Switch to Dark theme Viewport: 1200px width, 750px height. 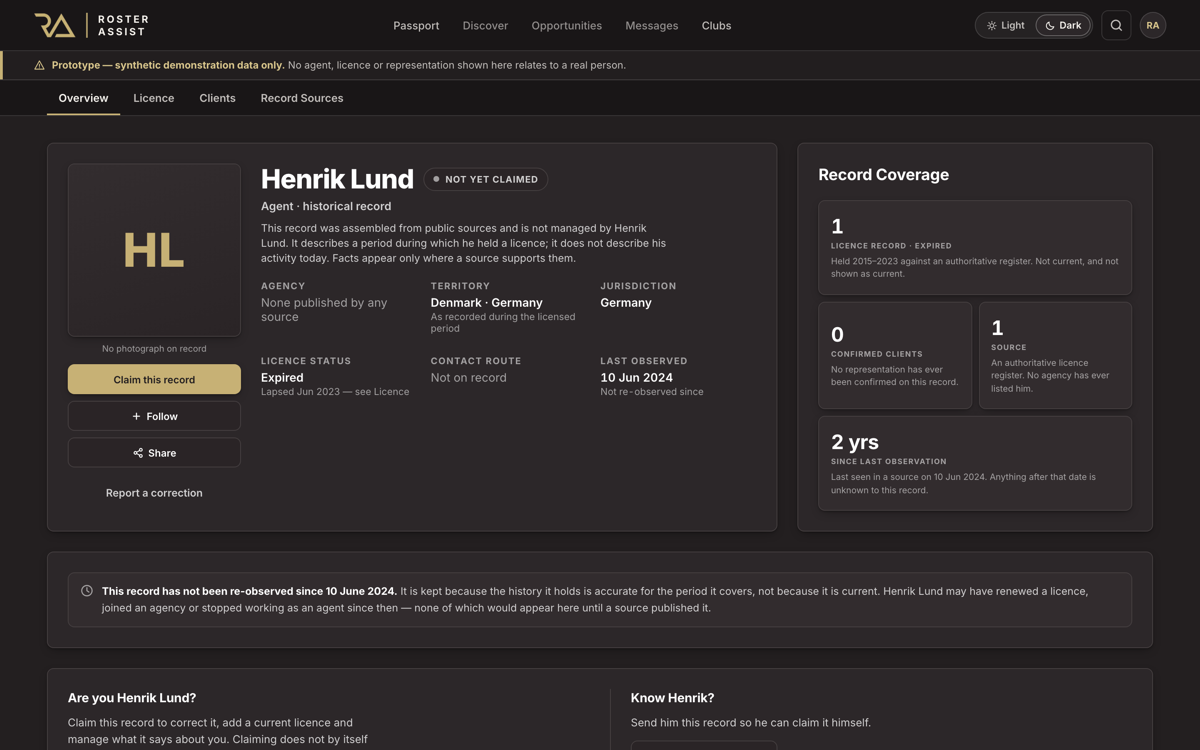1063,26
